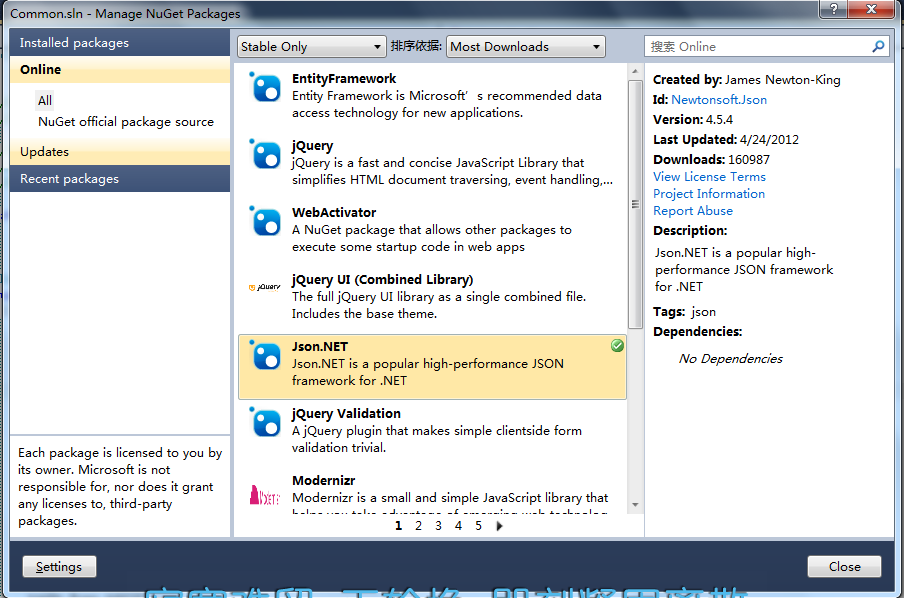Image resolution: width=904 pixels, height=598 pixels.
Task: Expand the Installed packages section
Action: [x=120, y=43]
